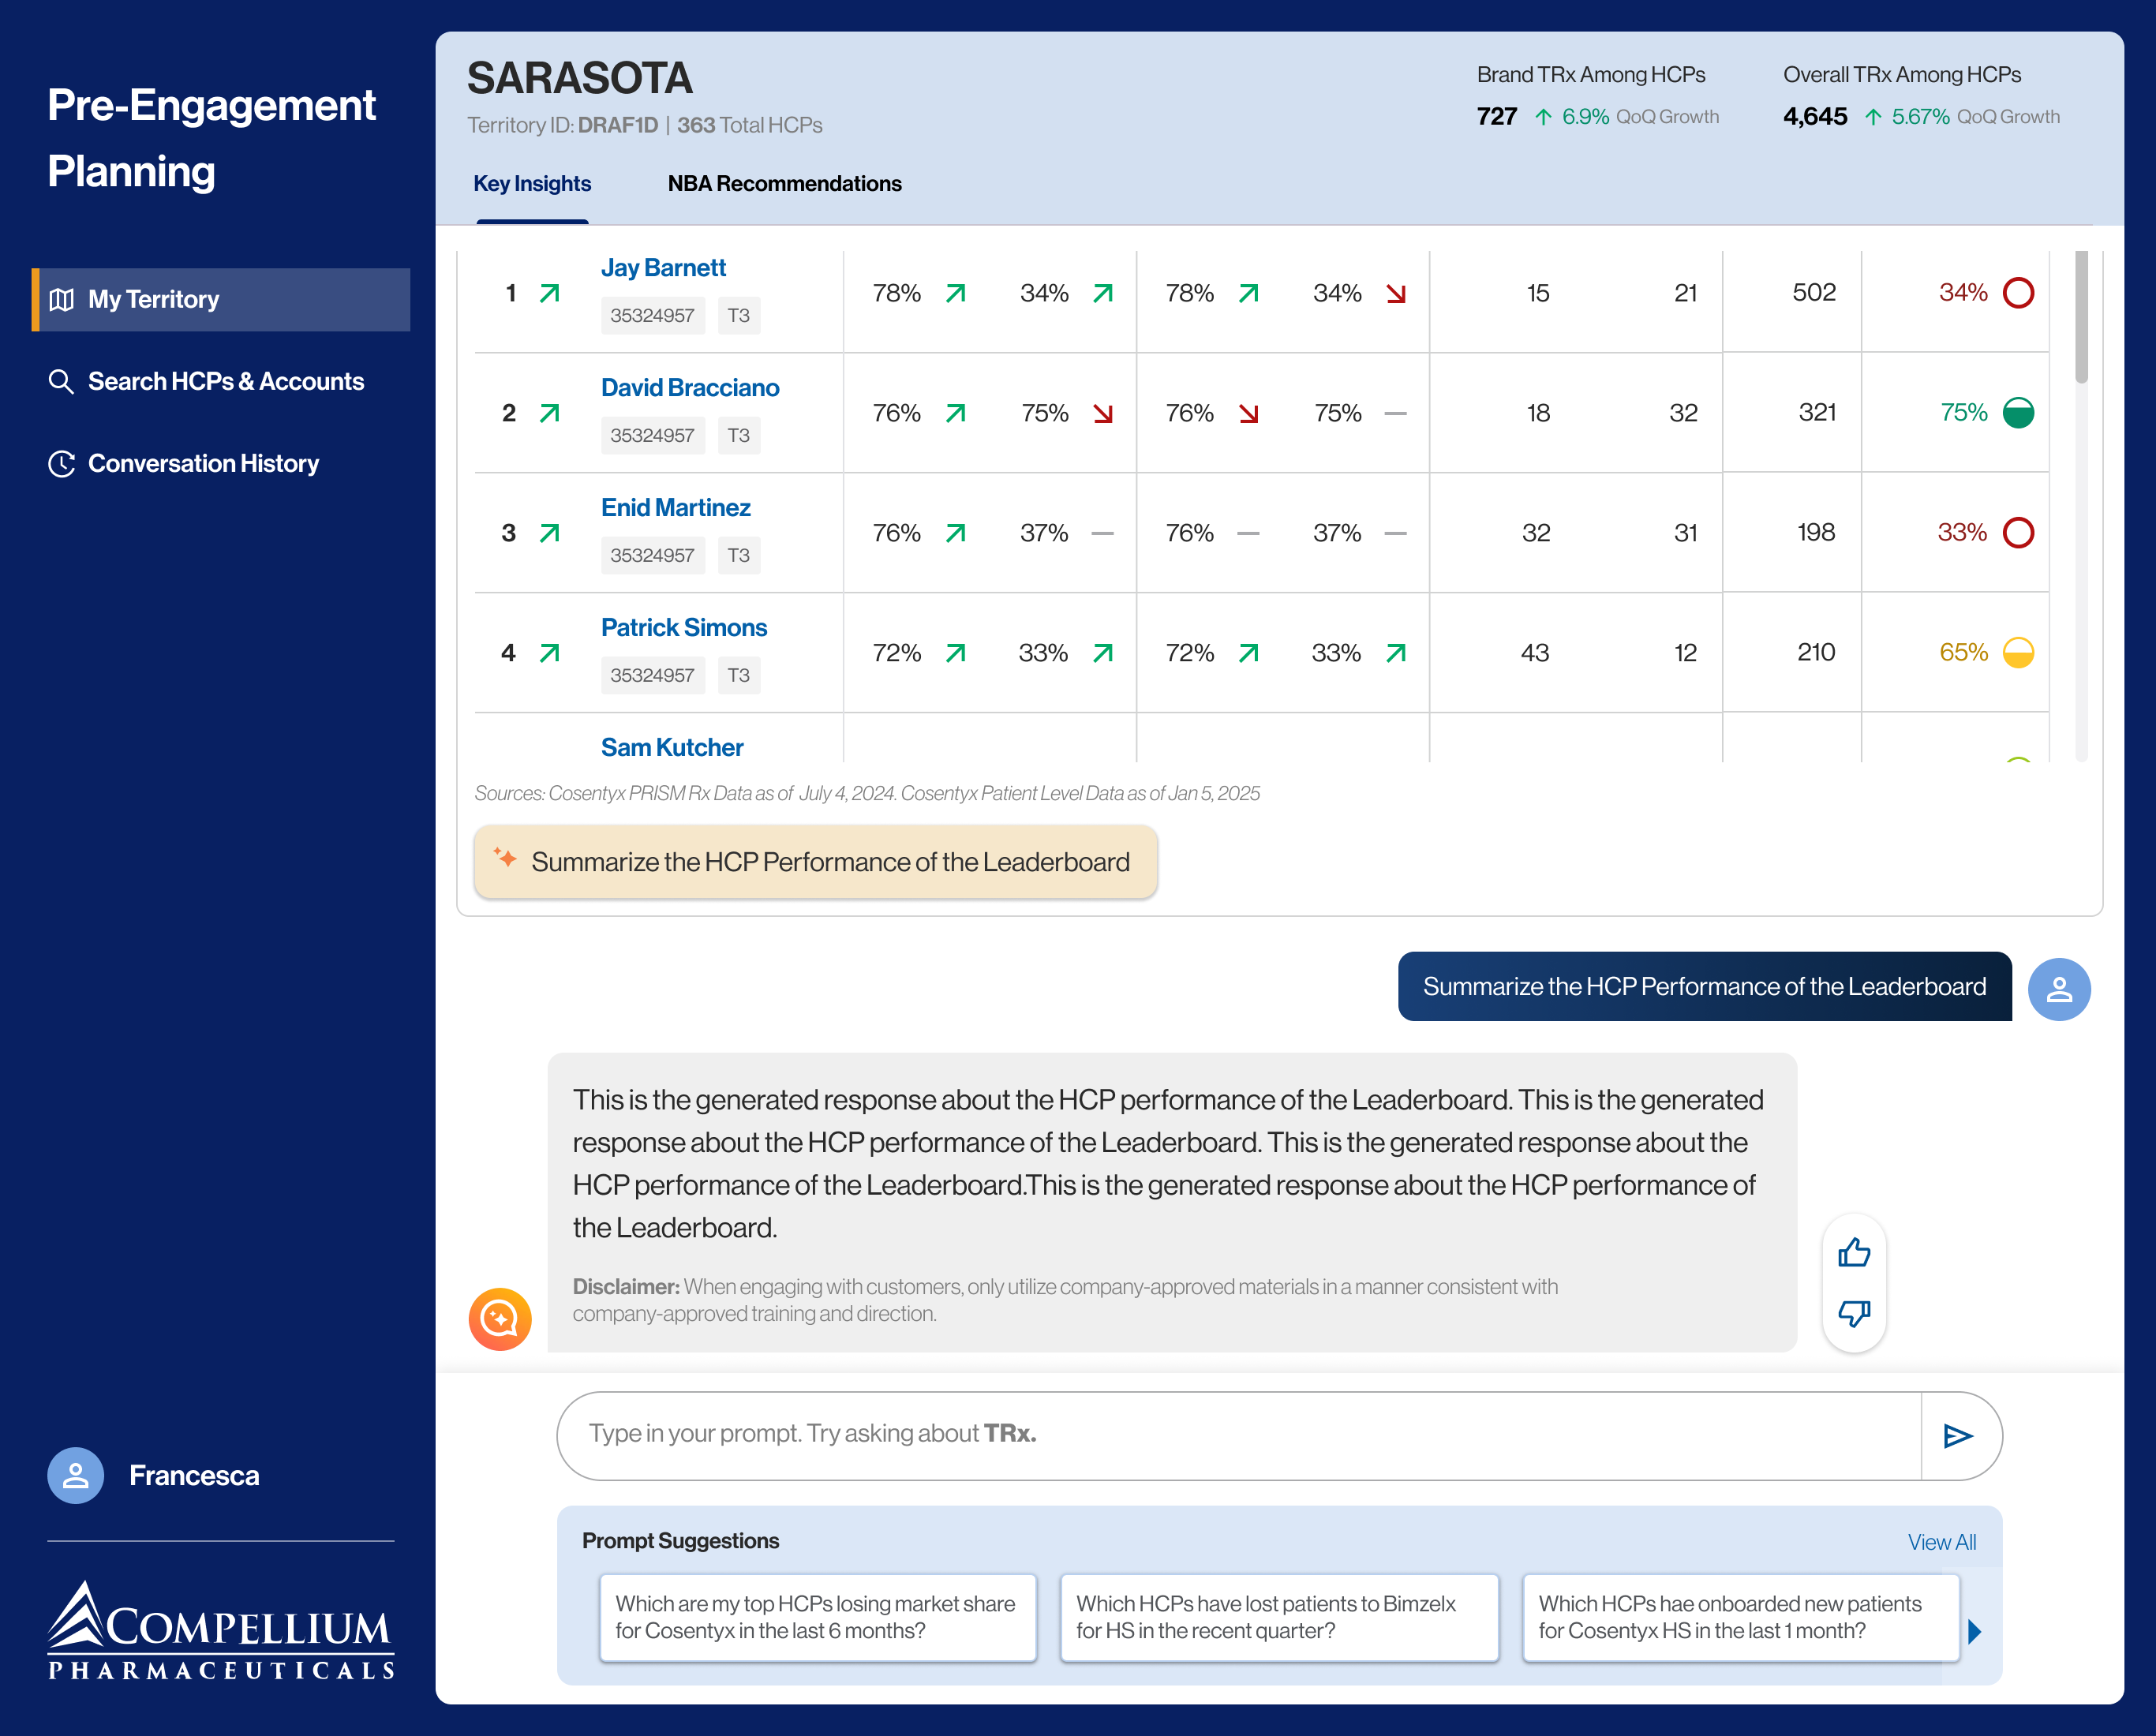Click Patrick Simons's rank trend arrow
2156x1736 pixels.
[x=549, y=653]
